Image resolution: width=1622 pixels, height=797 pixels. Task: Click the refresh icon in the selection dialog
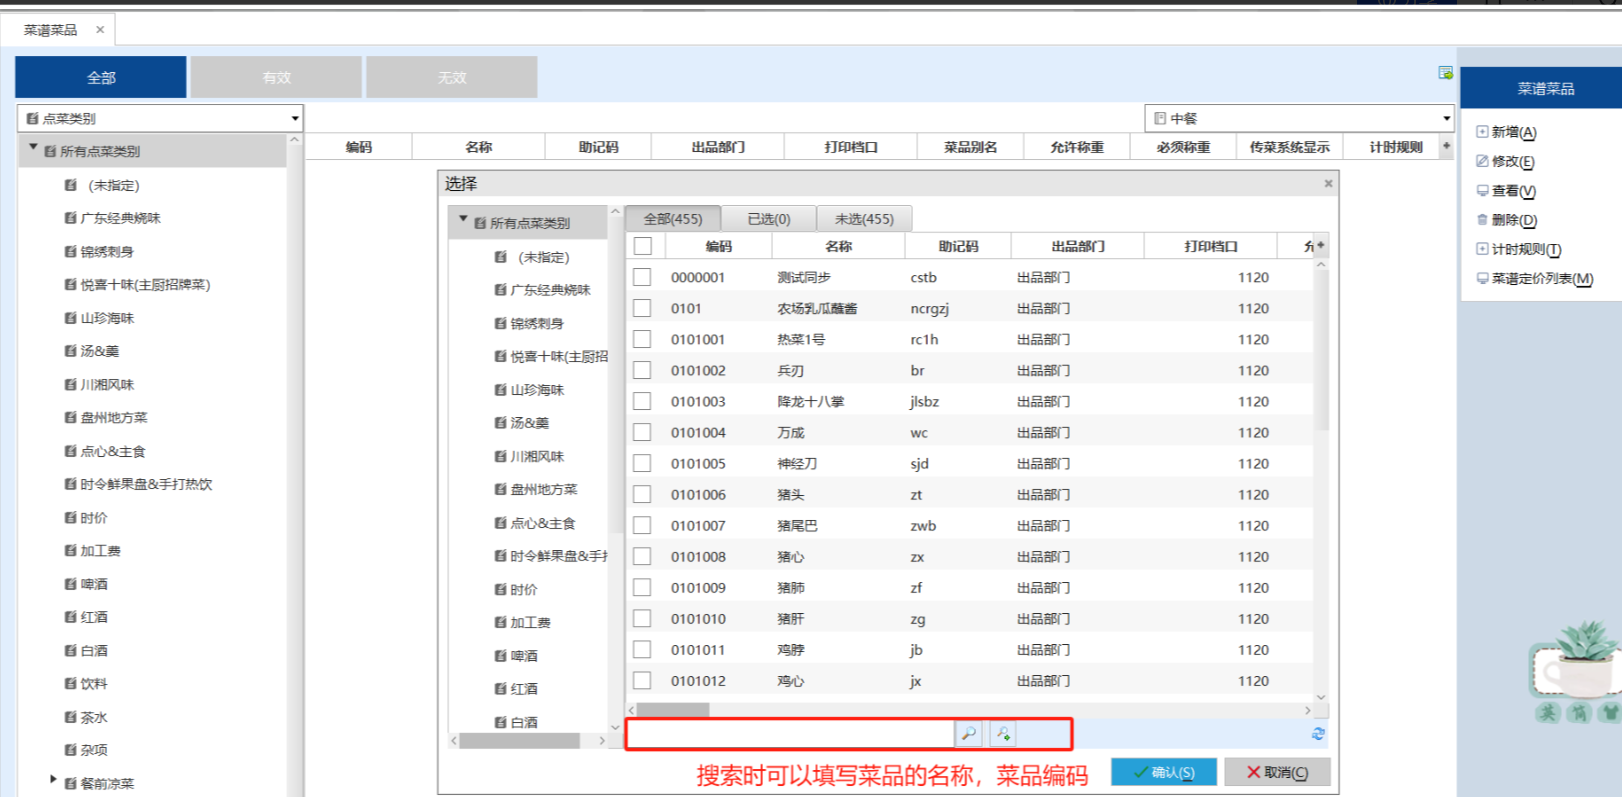[1318, 734]
